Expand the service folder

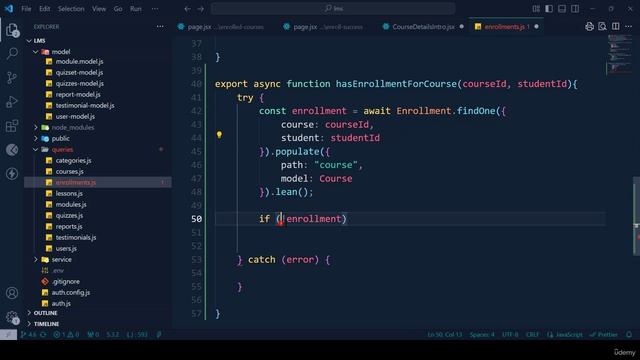click(x=36, y=260)
